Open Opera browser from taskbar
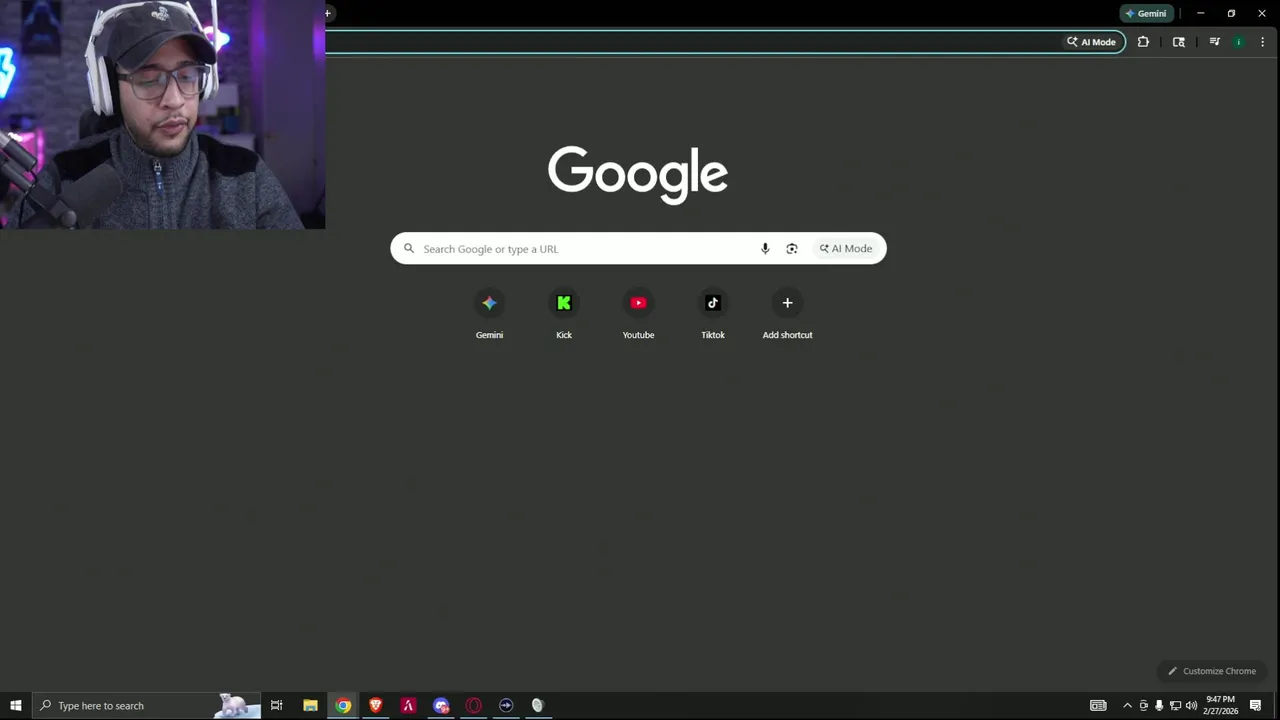The image size is (1280, 720). point(474,706)
